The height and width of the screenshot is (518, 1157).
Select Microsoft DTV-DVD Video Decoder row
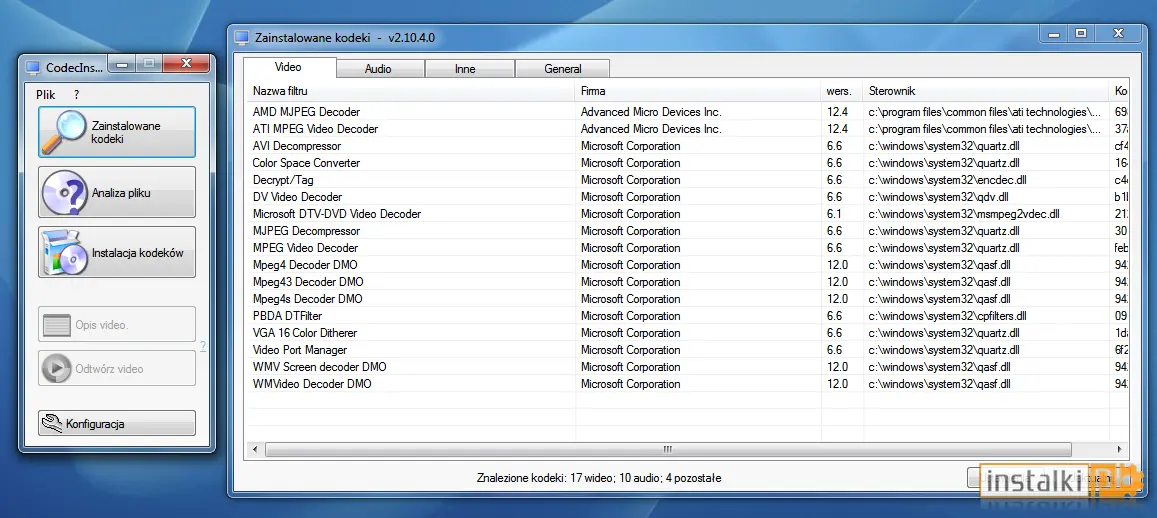click(x=688, y=214)
